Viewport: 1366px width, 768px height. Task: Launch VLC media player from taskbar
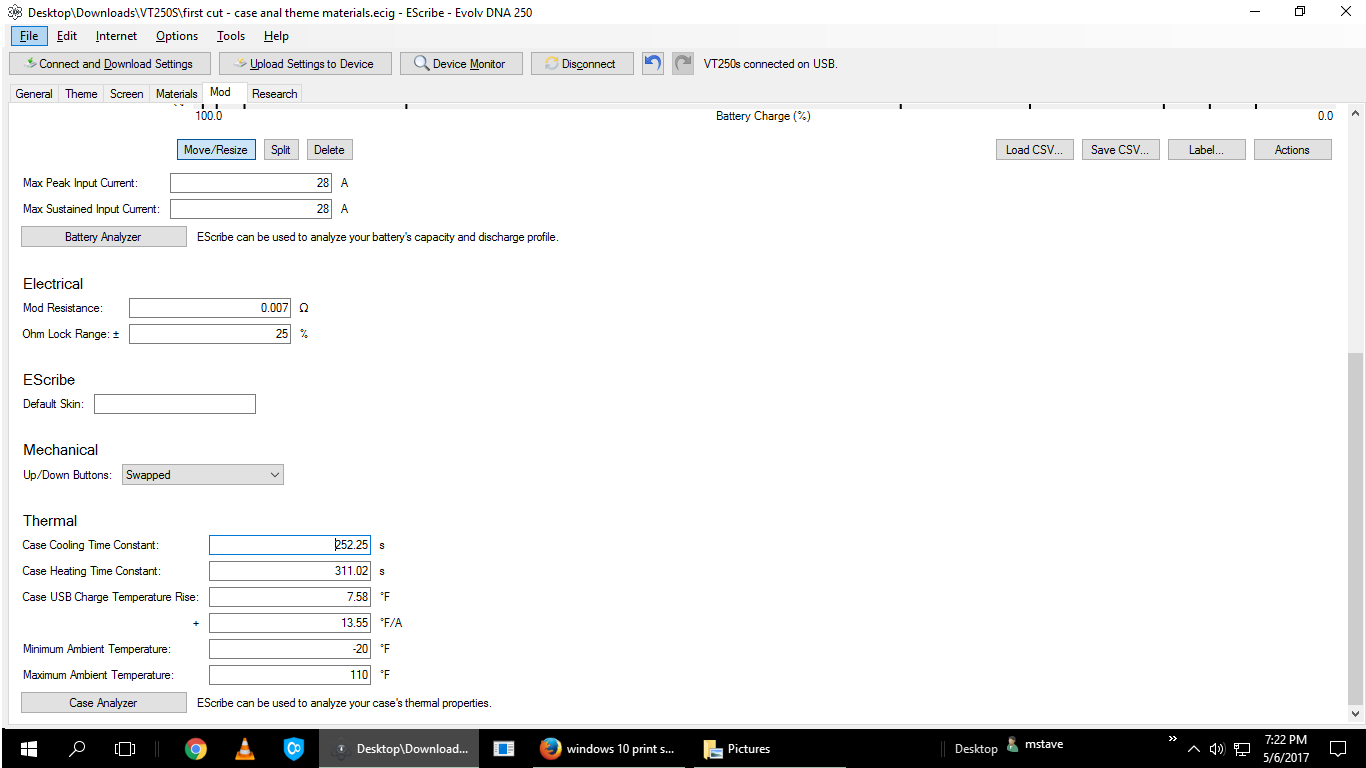tap(244, 748)
